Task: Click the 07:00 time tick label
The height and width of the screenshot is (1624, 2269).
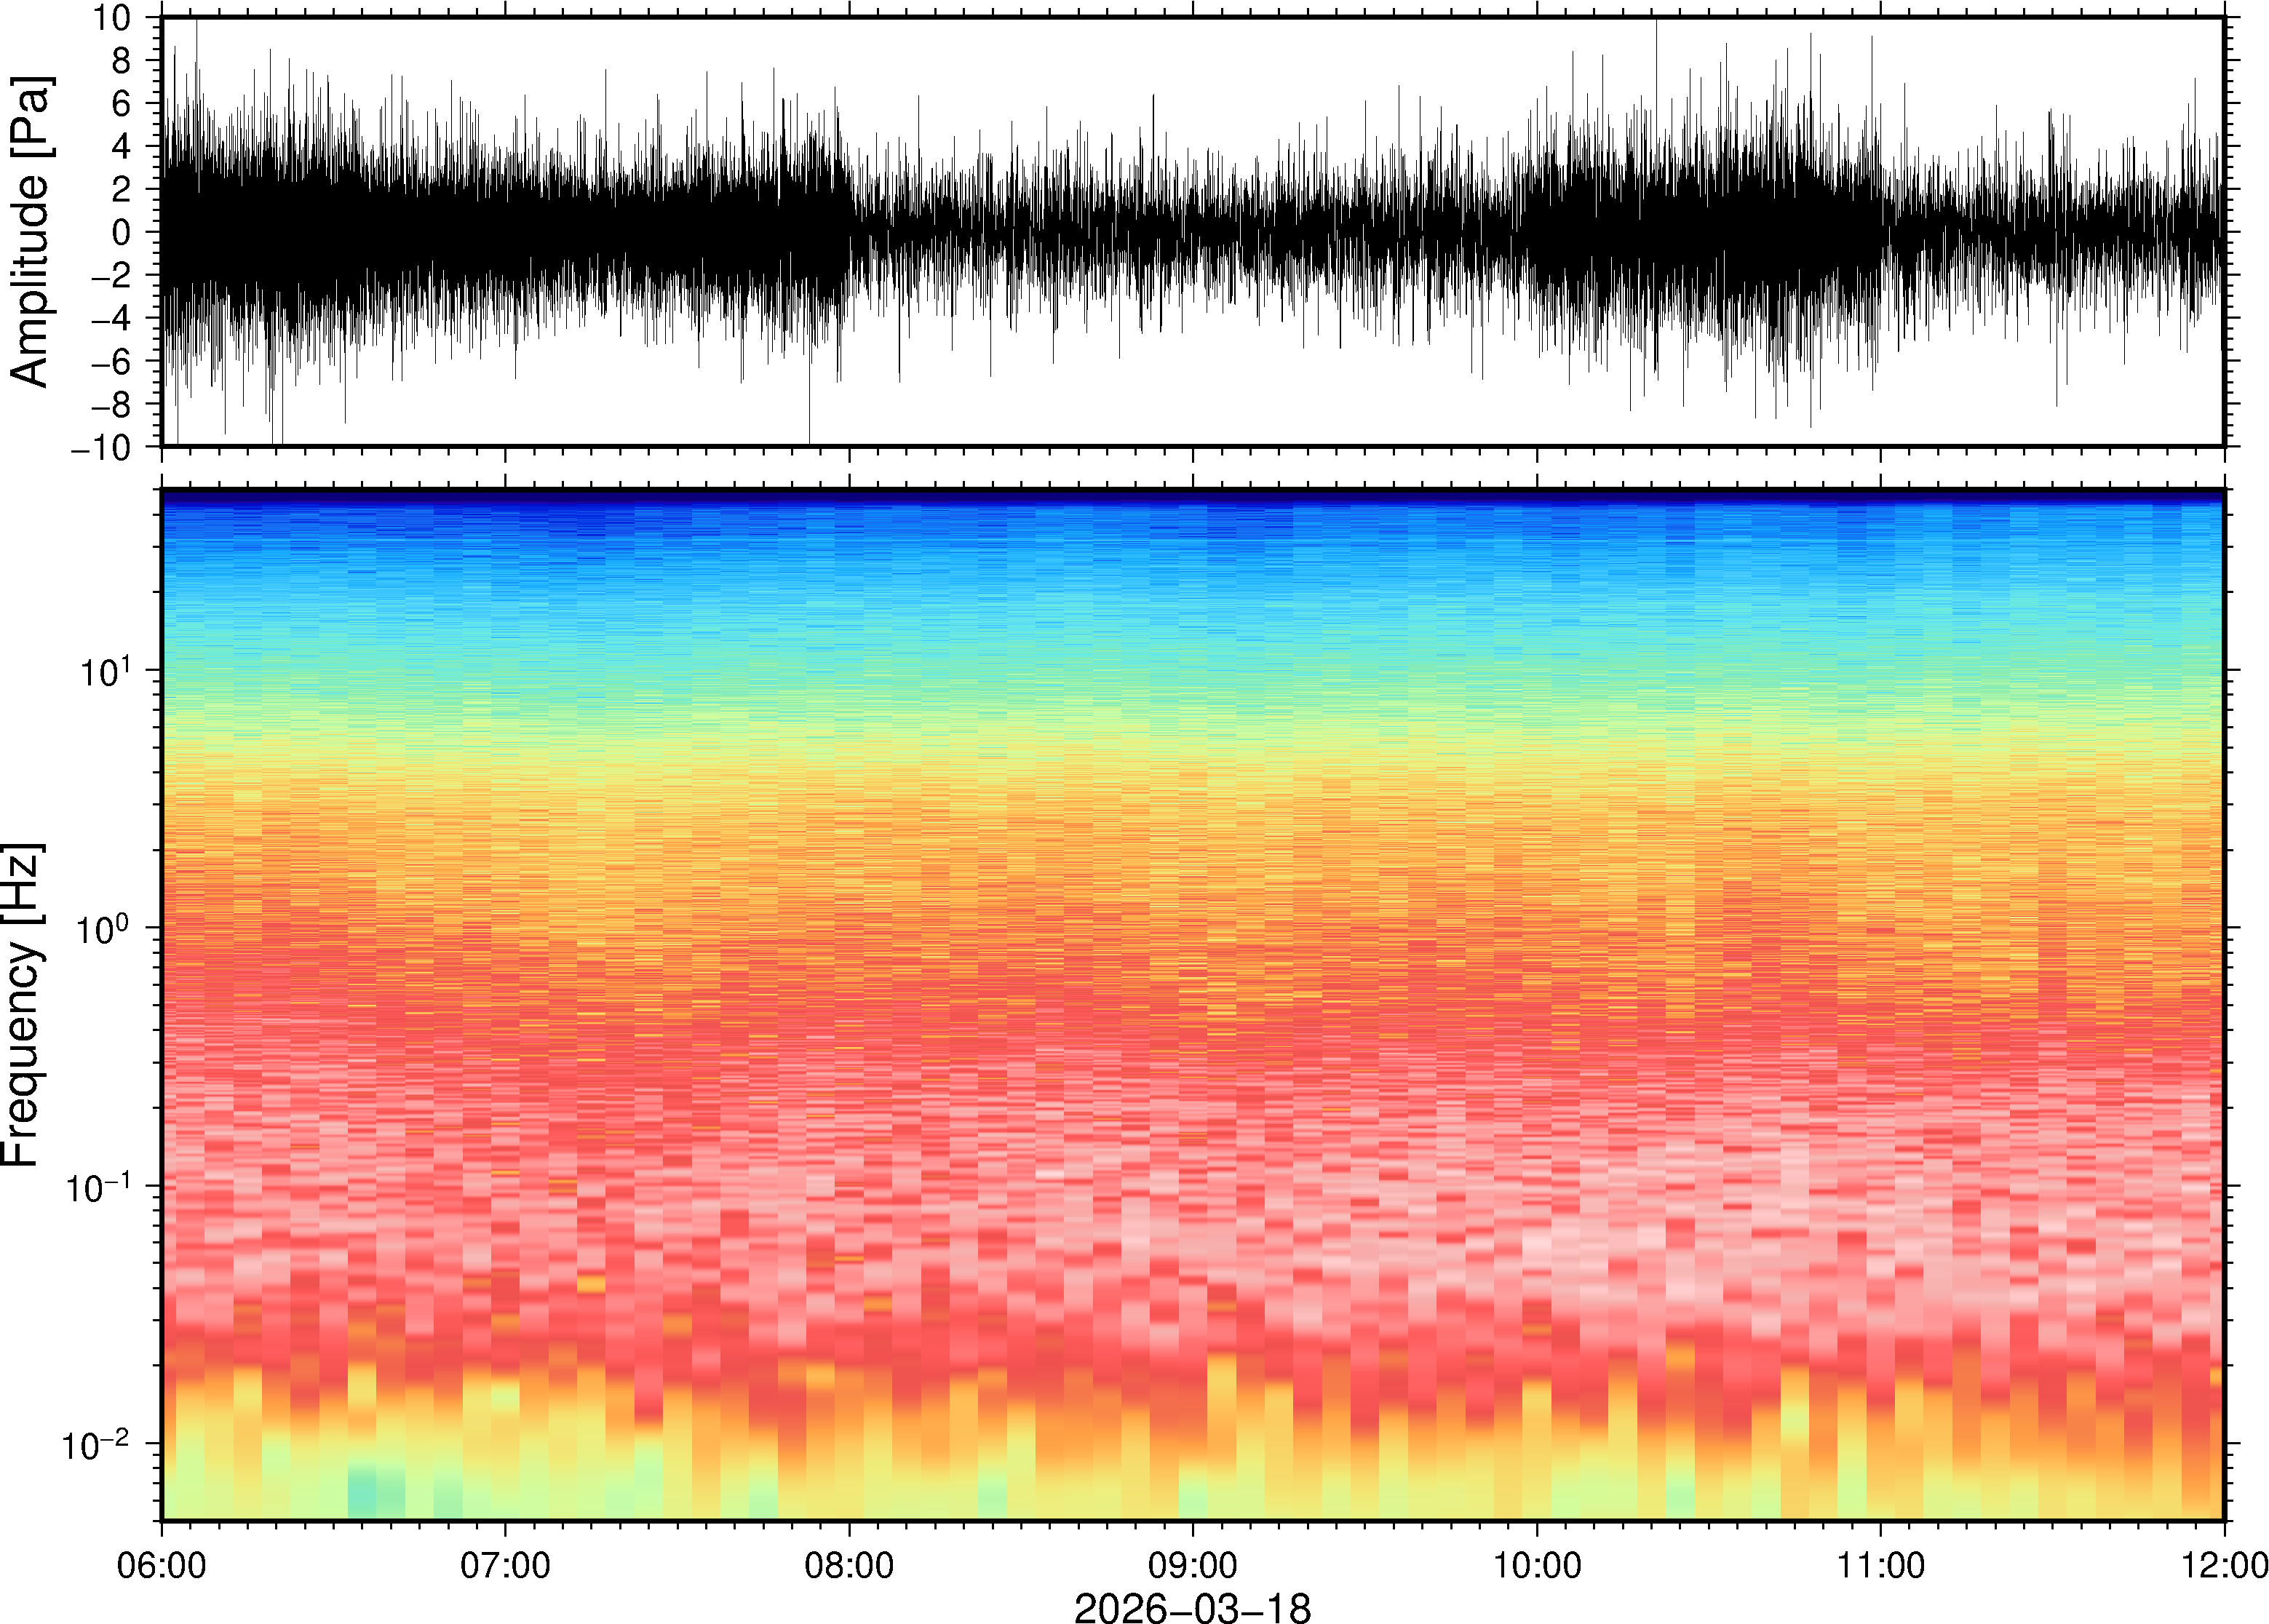Action: pos(505,1565)
